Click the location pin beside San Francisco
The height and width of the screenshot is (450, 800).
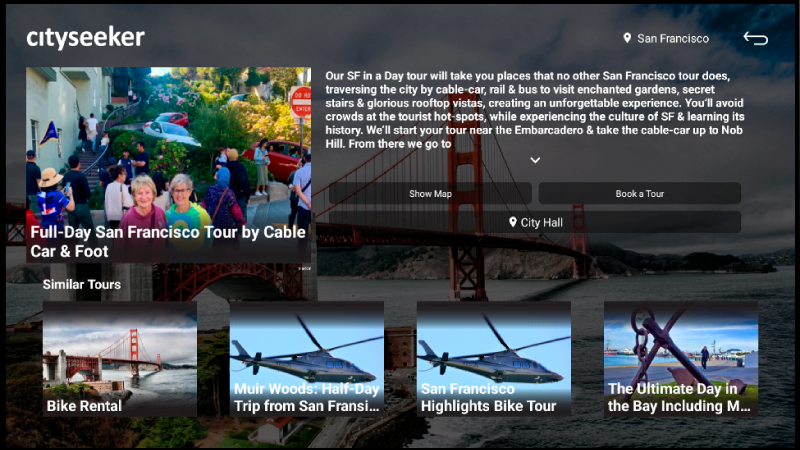[x=627, y=38]
